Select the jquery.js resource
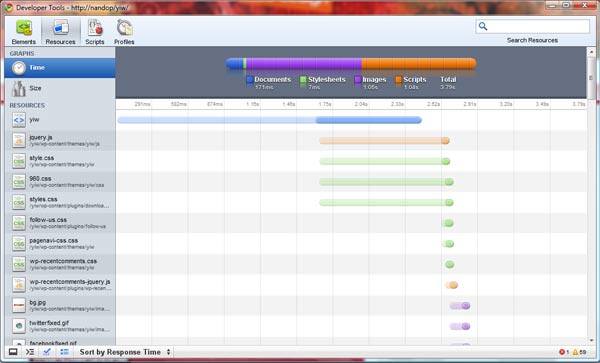The image size is (600, 363). [x=60, y=140]
